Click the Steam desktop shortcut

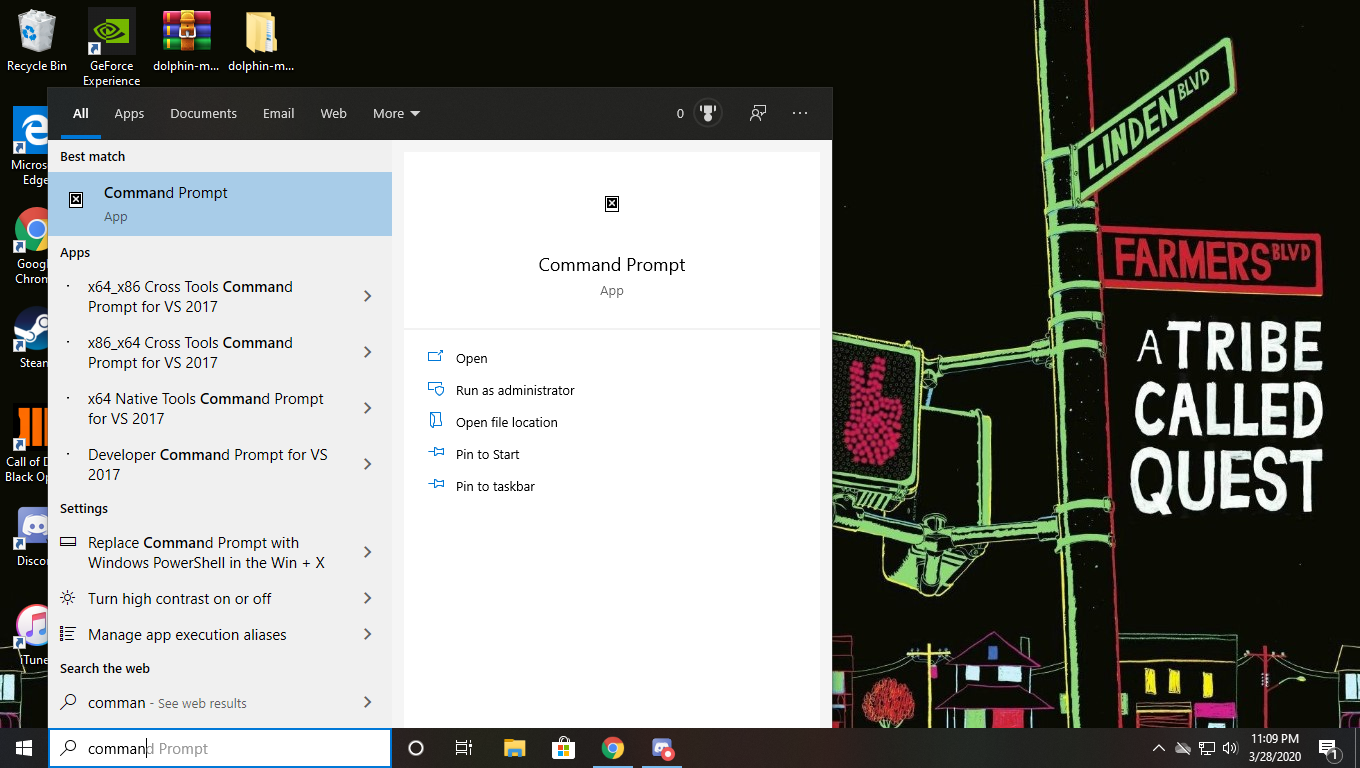tap(31, 338)
